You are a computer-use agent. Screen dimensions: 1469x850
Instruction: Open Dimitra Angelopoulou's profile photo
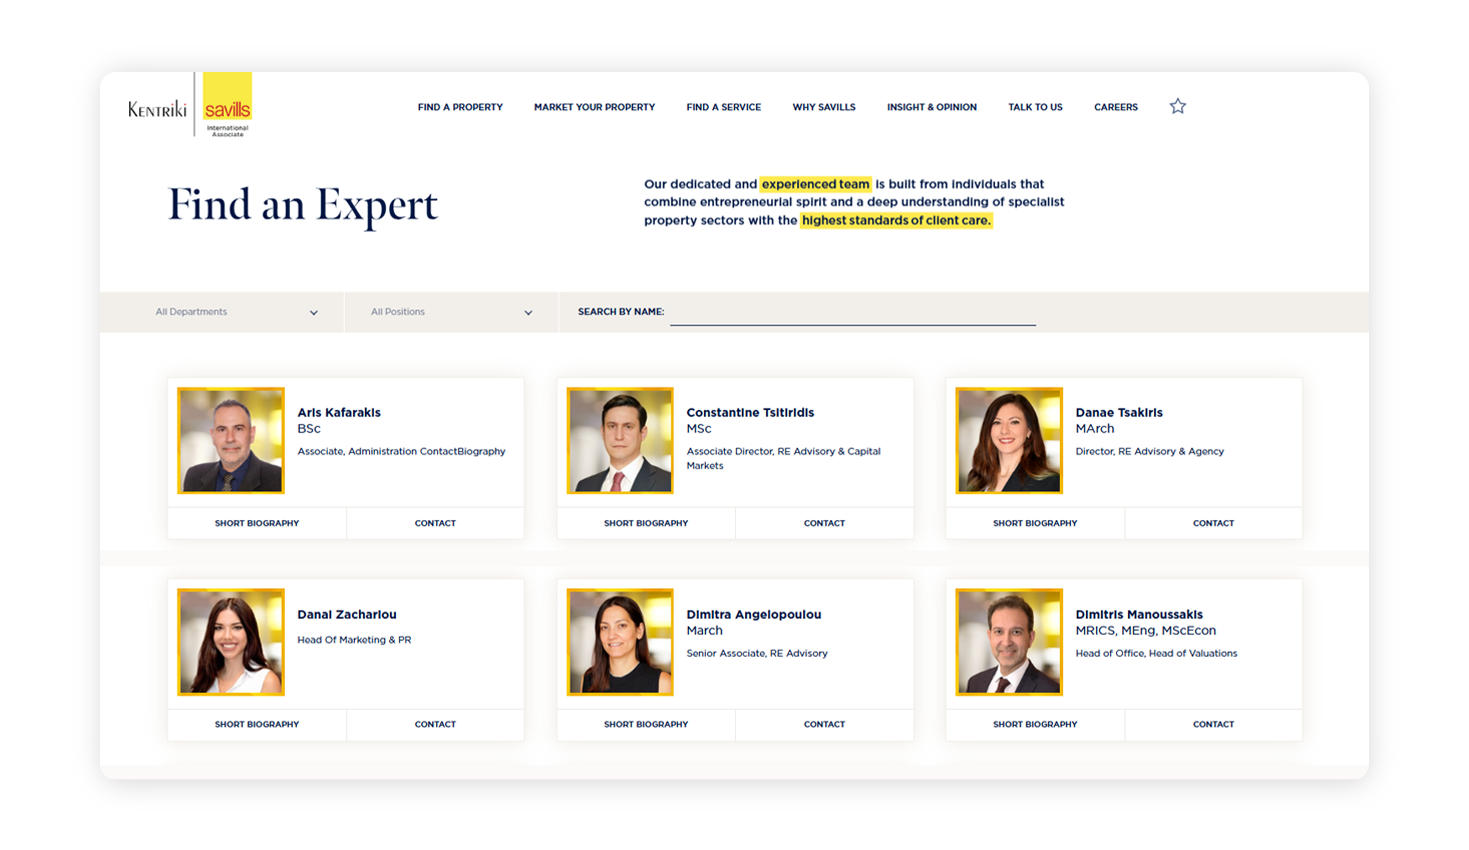tap(619, 641)
